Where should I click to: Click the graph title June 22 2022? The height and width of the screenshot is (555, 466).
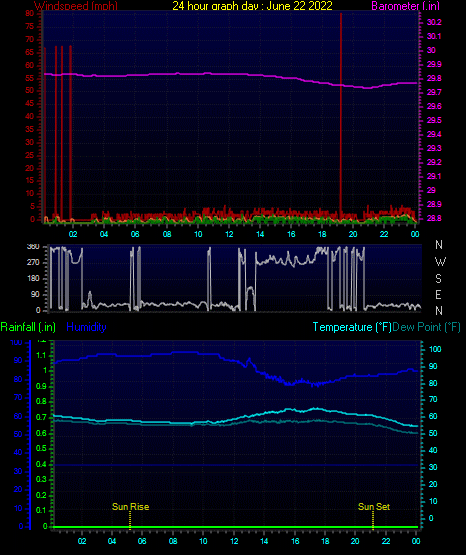(x=252, y=6)
